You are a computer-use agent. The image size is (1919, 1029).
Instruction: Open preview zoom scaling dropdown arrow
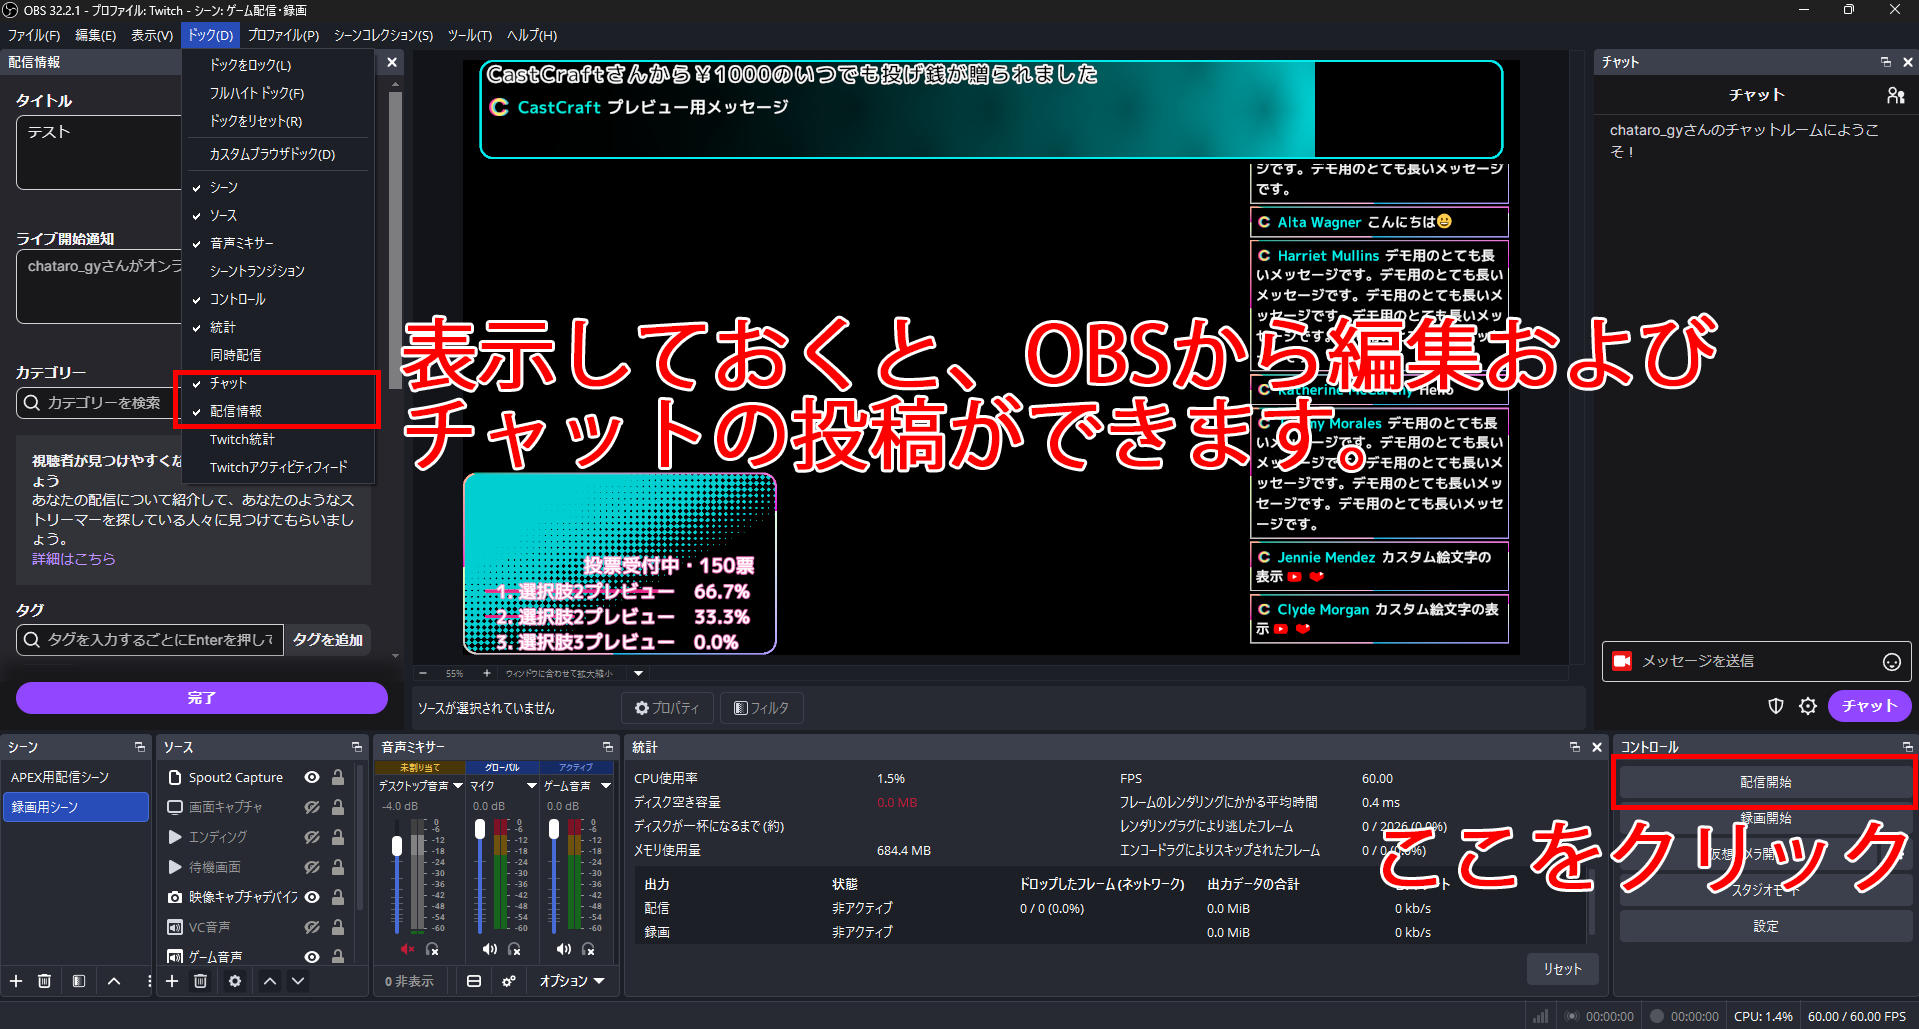pyautogui.click(x=638, y=673)
